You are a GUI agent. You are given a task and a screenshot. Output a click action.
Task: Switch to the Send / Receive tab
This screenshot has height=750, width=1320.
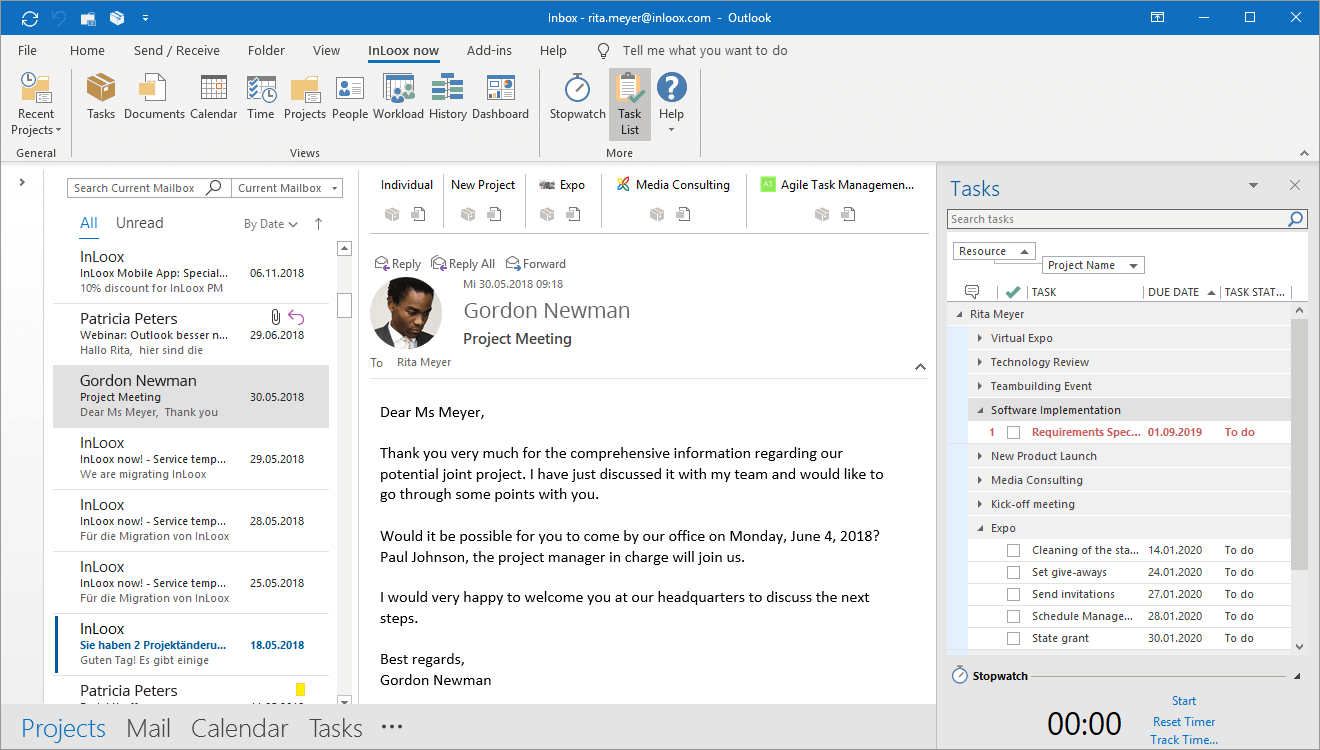coord(177,50)
